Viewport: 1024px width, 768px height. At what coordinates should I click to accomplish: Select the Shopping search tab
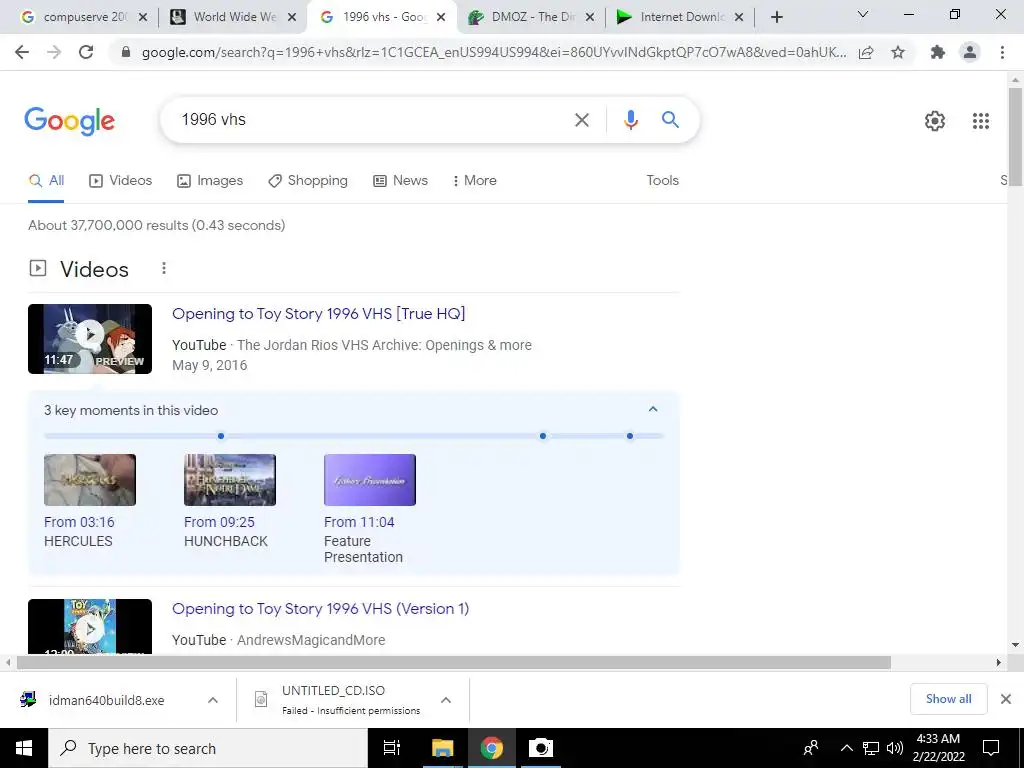click(308, 180)
